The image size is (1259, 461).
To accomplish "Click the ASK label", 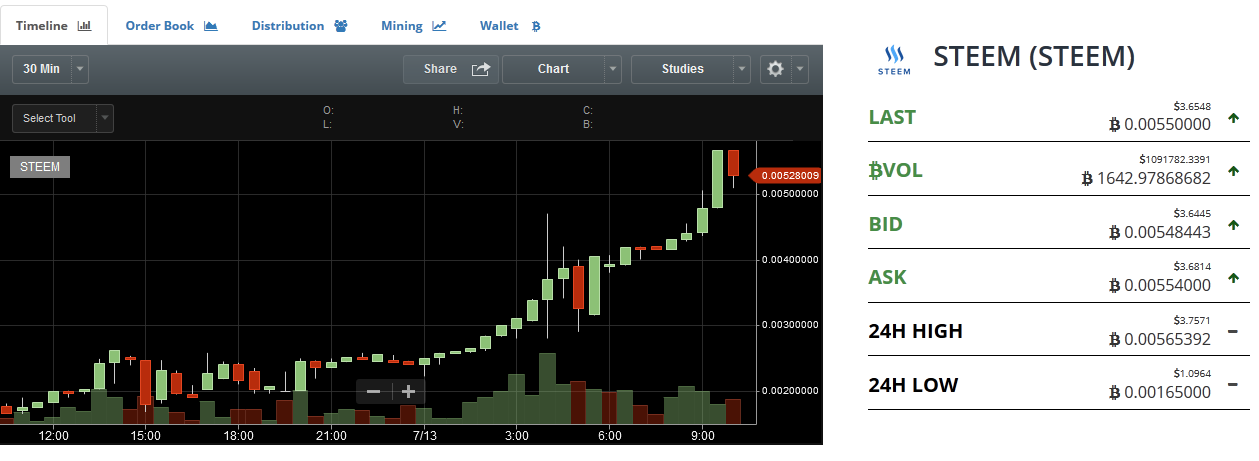I will pyautogui.click(x=888, y=277).
